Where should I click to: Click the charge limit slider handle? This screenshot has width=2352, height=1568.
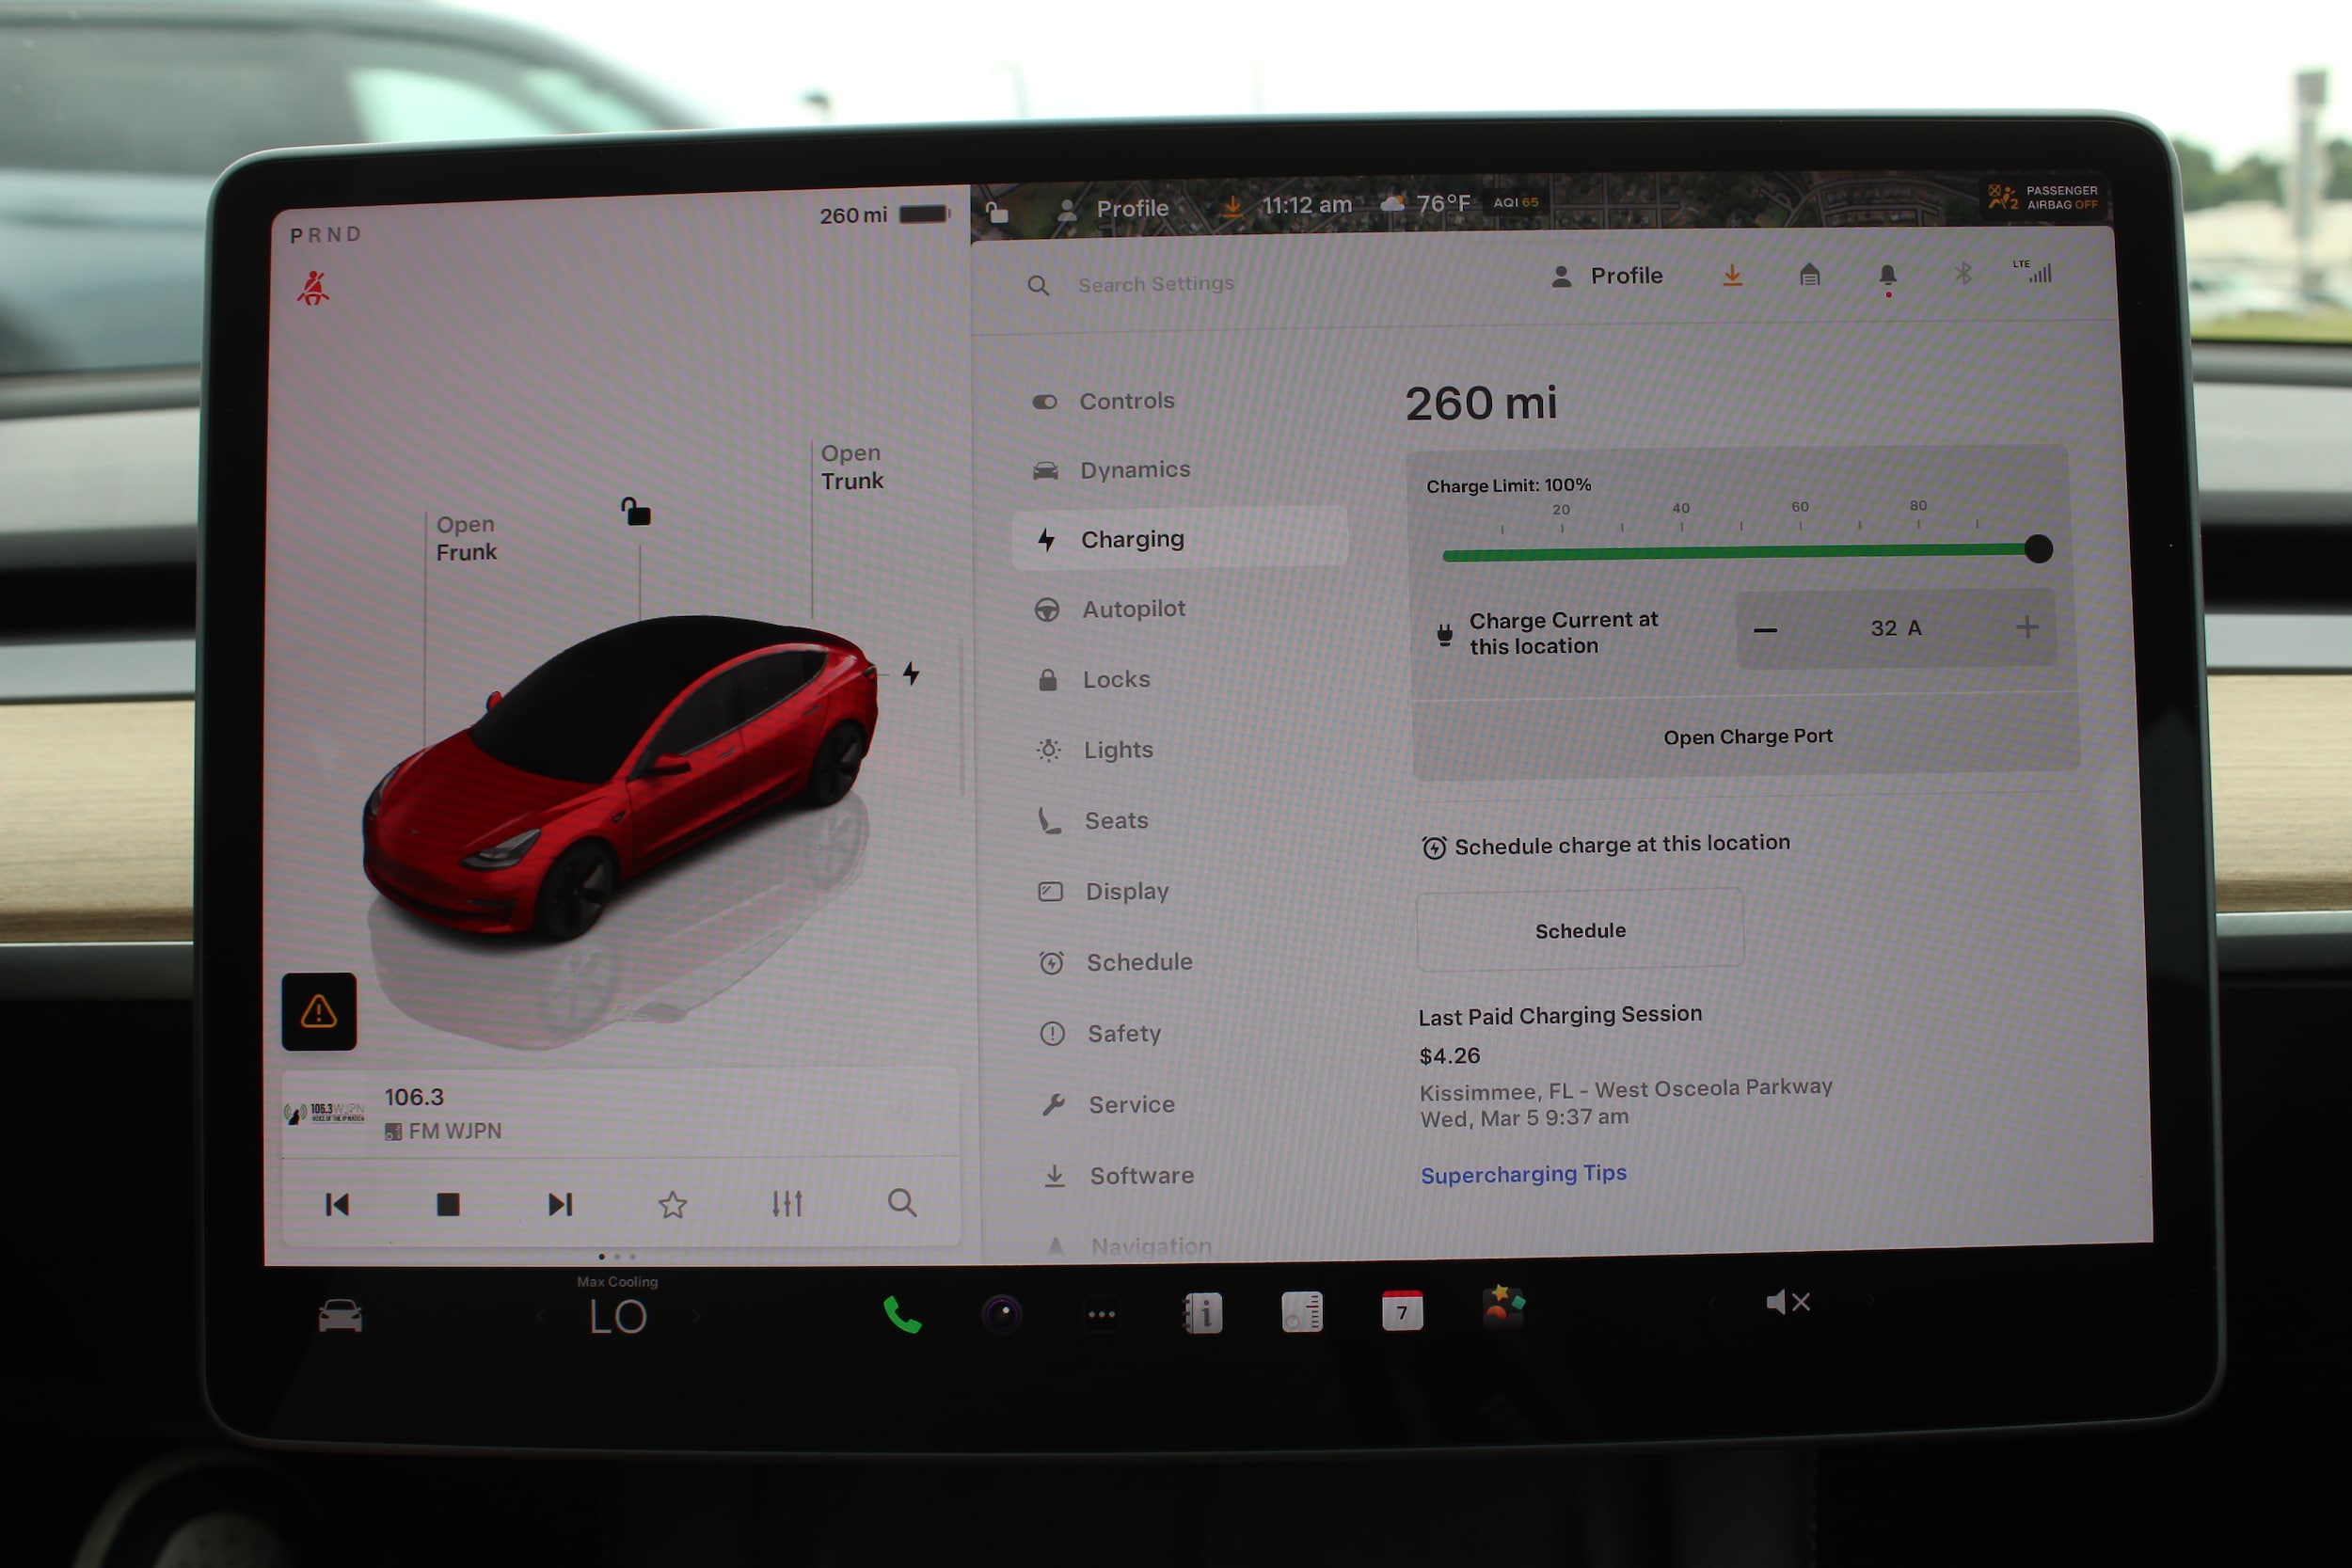pos(2038,549)
